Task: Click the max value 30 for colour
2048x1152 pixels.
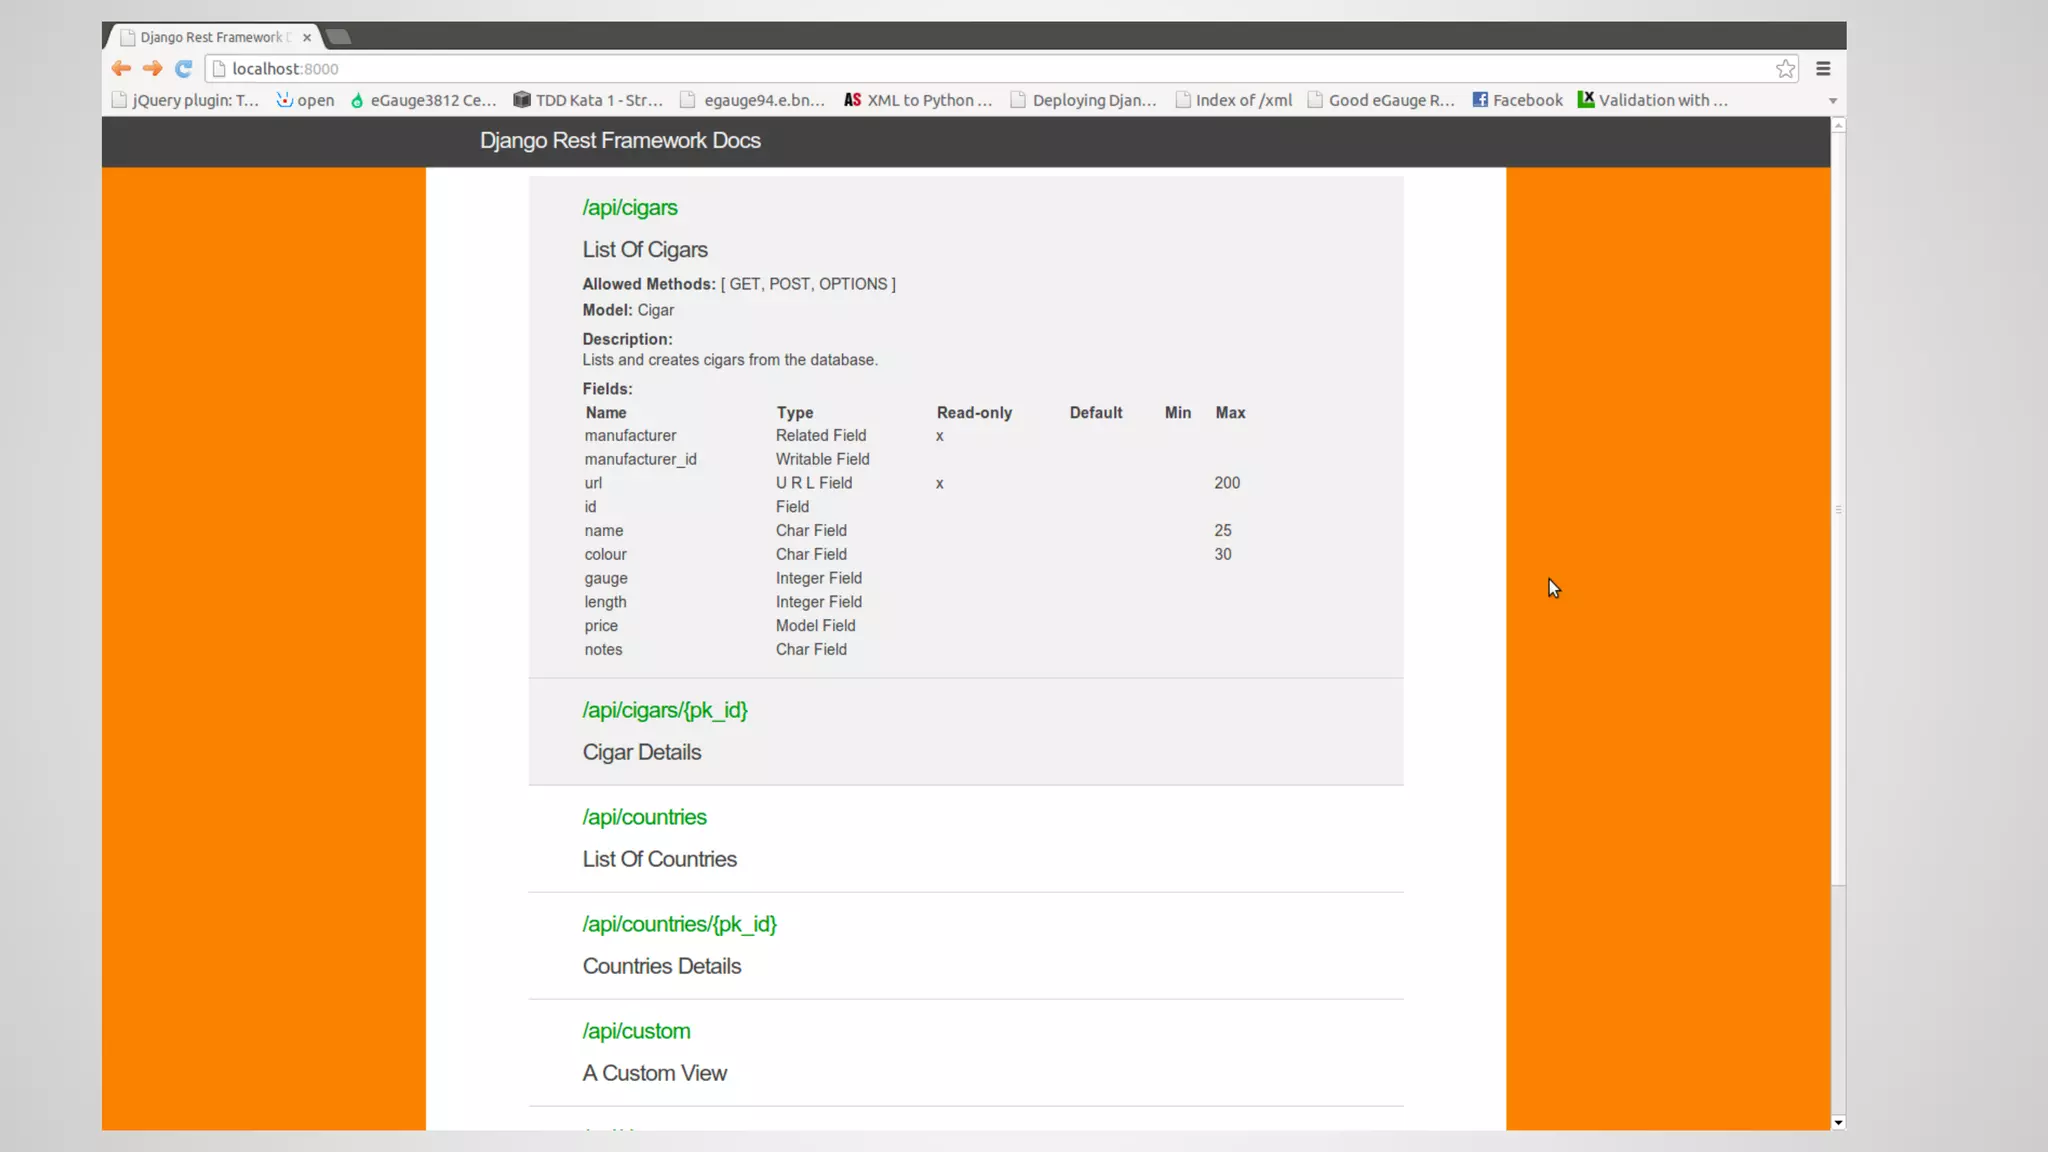Action: pyautogui.click(x=1223, y=555)
